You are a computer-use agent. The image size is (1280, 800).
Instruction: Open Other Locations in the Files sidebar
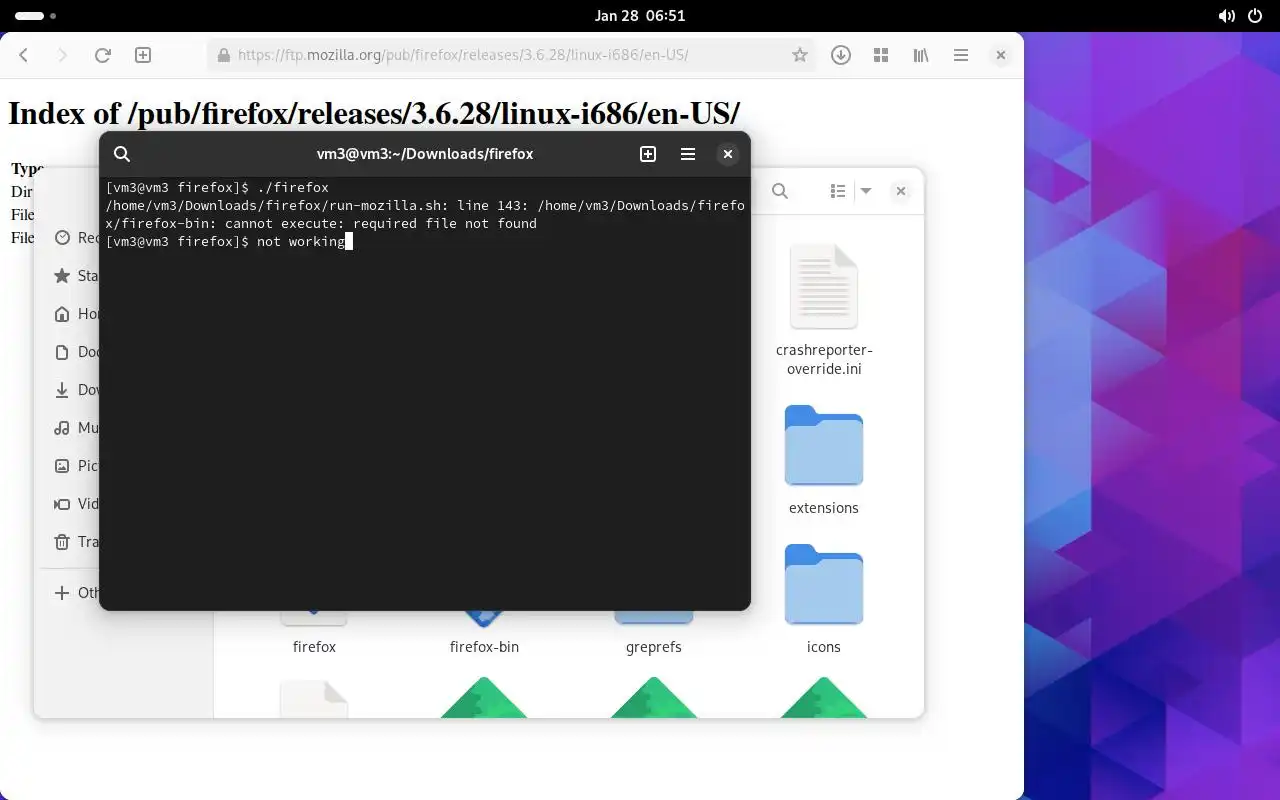pos(76,593)
